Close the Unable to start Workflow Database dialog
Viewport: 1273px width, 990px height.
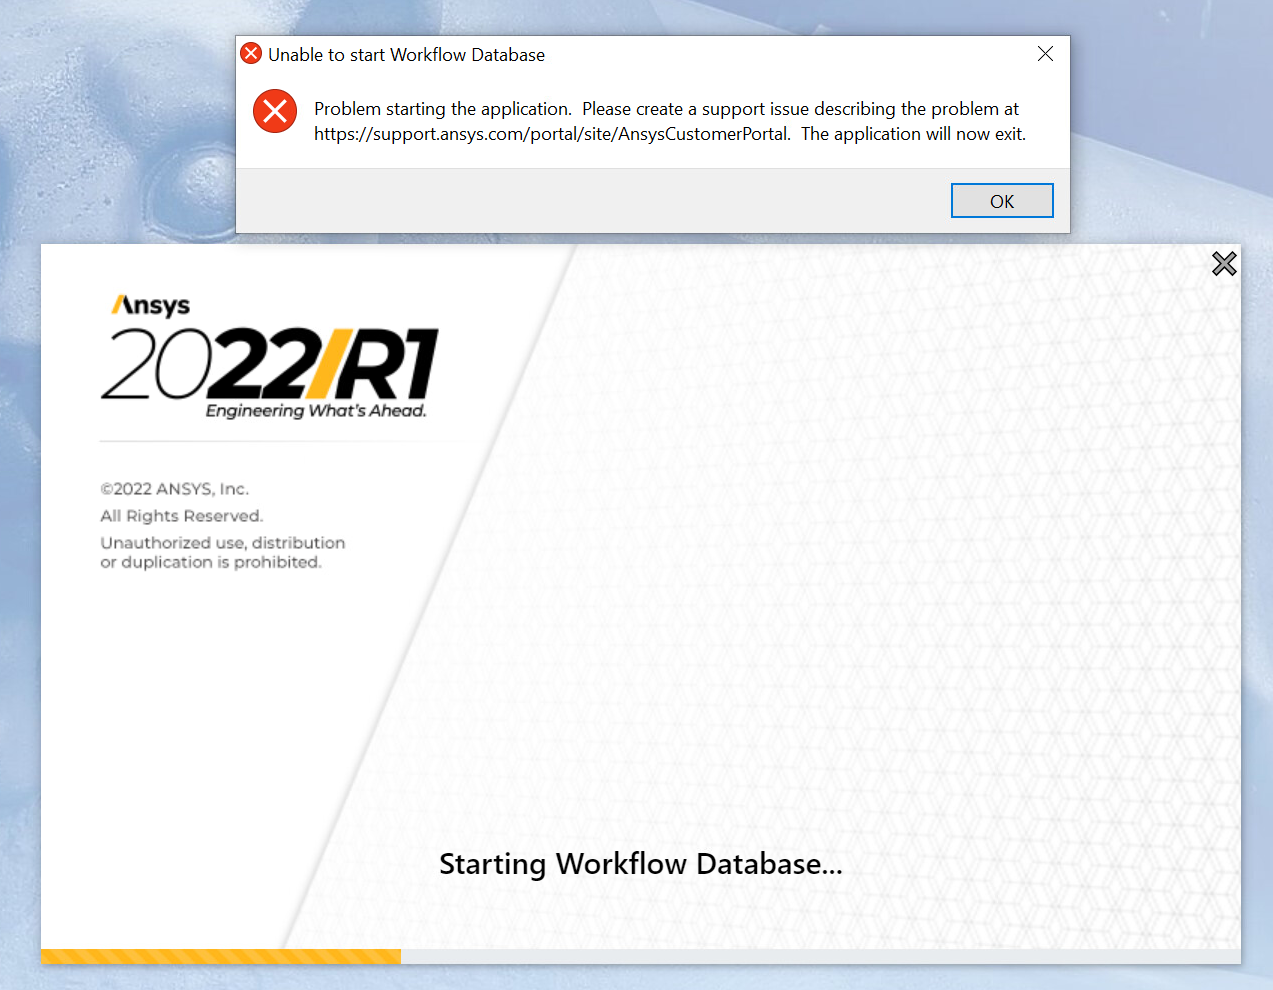coord(1045,54)
